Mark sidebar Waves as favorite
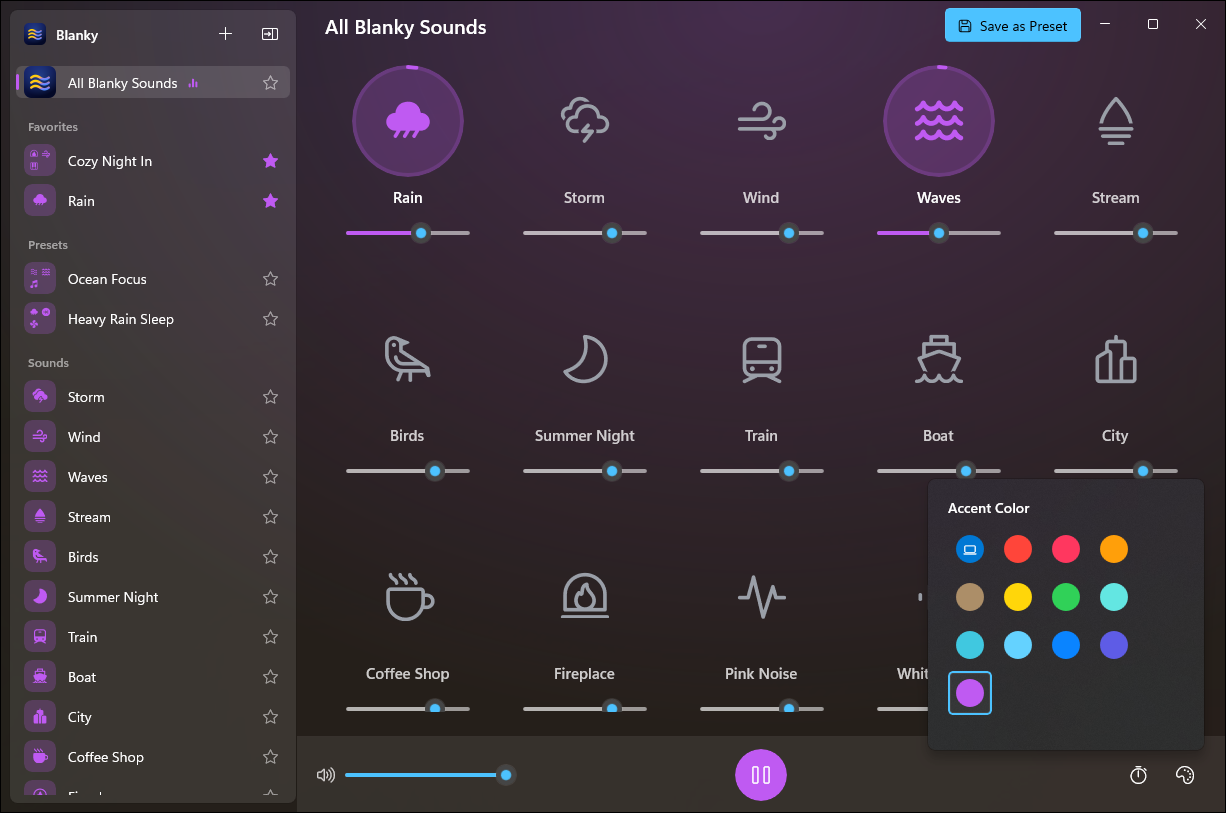This screenshot has height=813, width=1226. click(x=270, y=477)
